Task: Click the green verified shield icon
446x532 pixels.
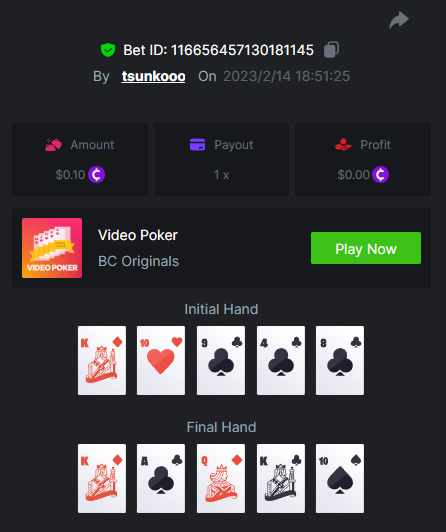Action: click(108, 50)
